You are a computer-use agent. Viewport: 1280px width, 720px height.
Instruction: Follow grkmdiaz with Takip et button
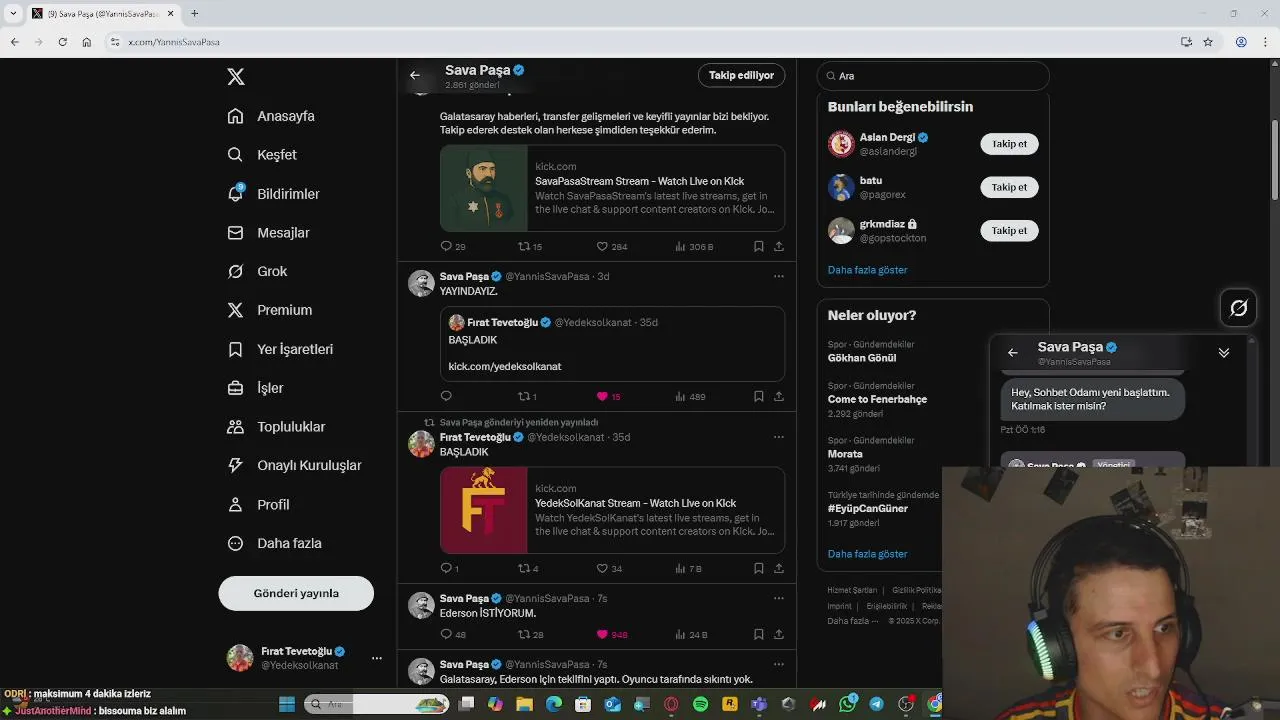pos(1009,231)
